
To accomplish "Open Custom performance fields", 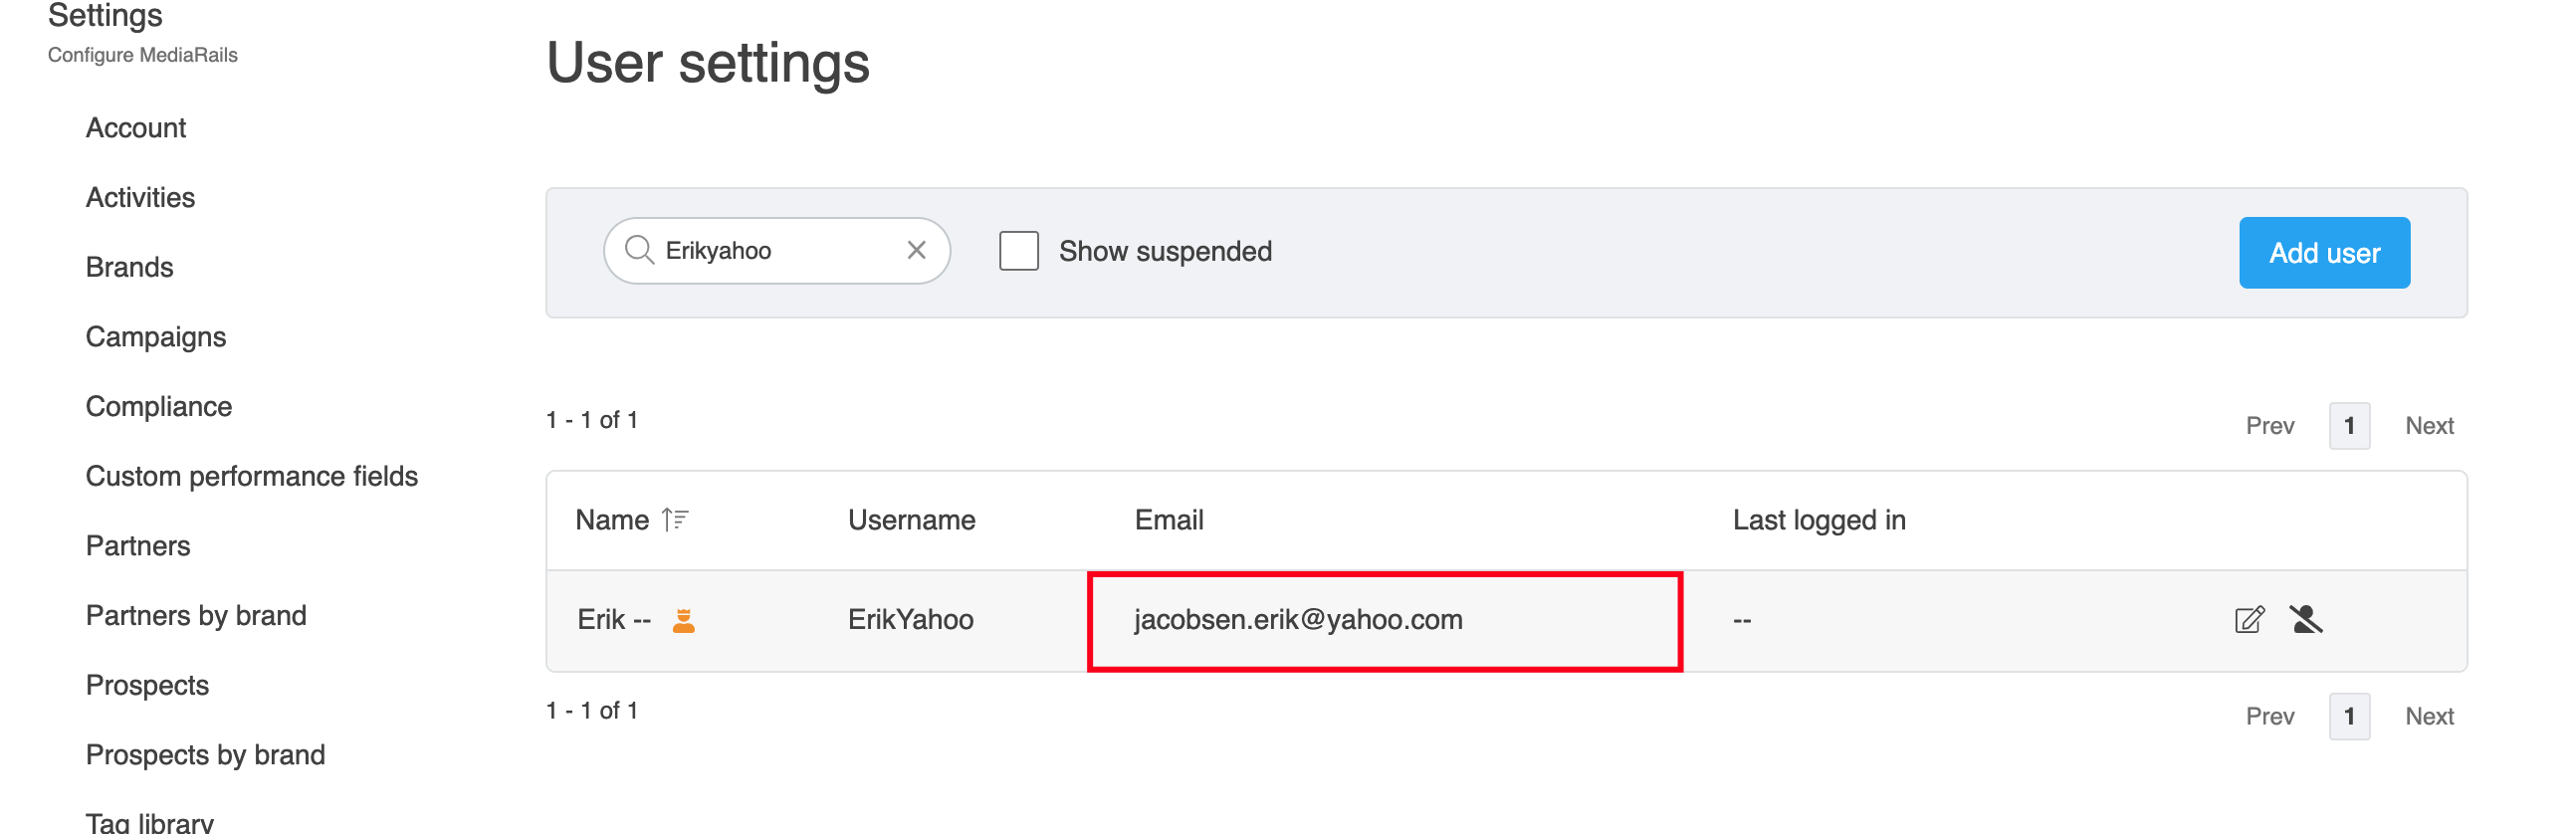I will coord(252,476).
